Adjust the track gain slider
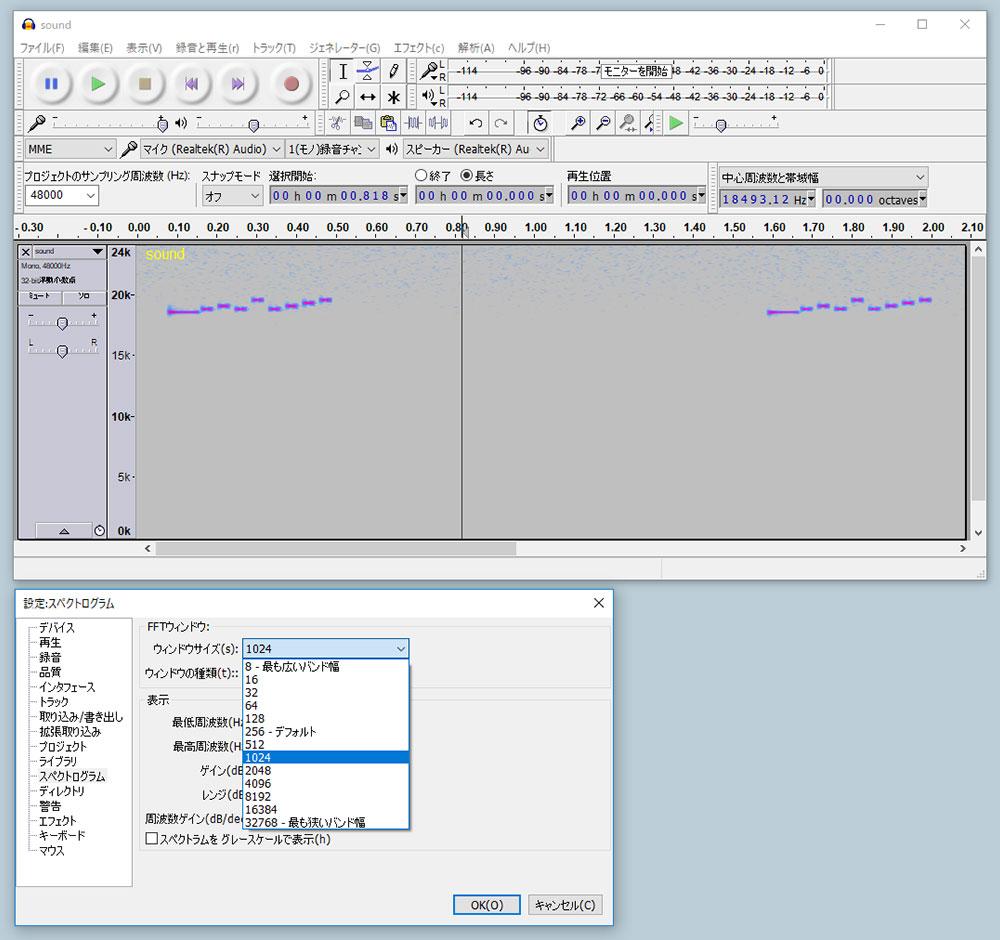This screenshot has width=1000, height=940. click(62, 323)
